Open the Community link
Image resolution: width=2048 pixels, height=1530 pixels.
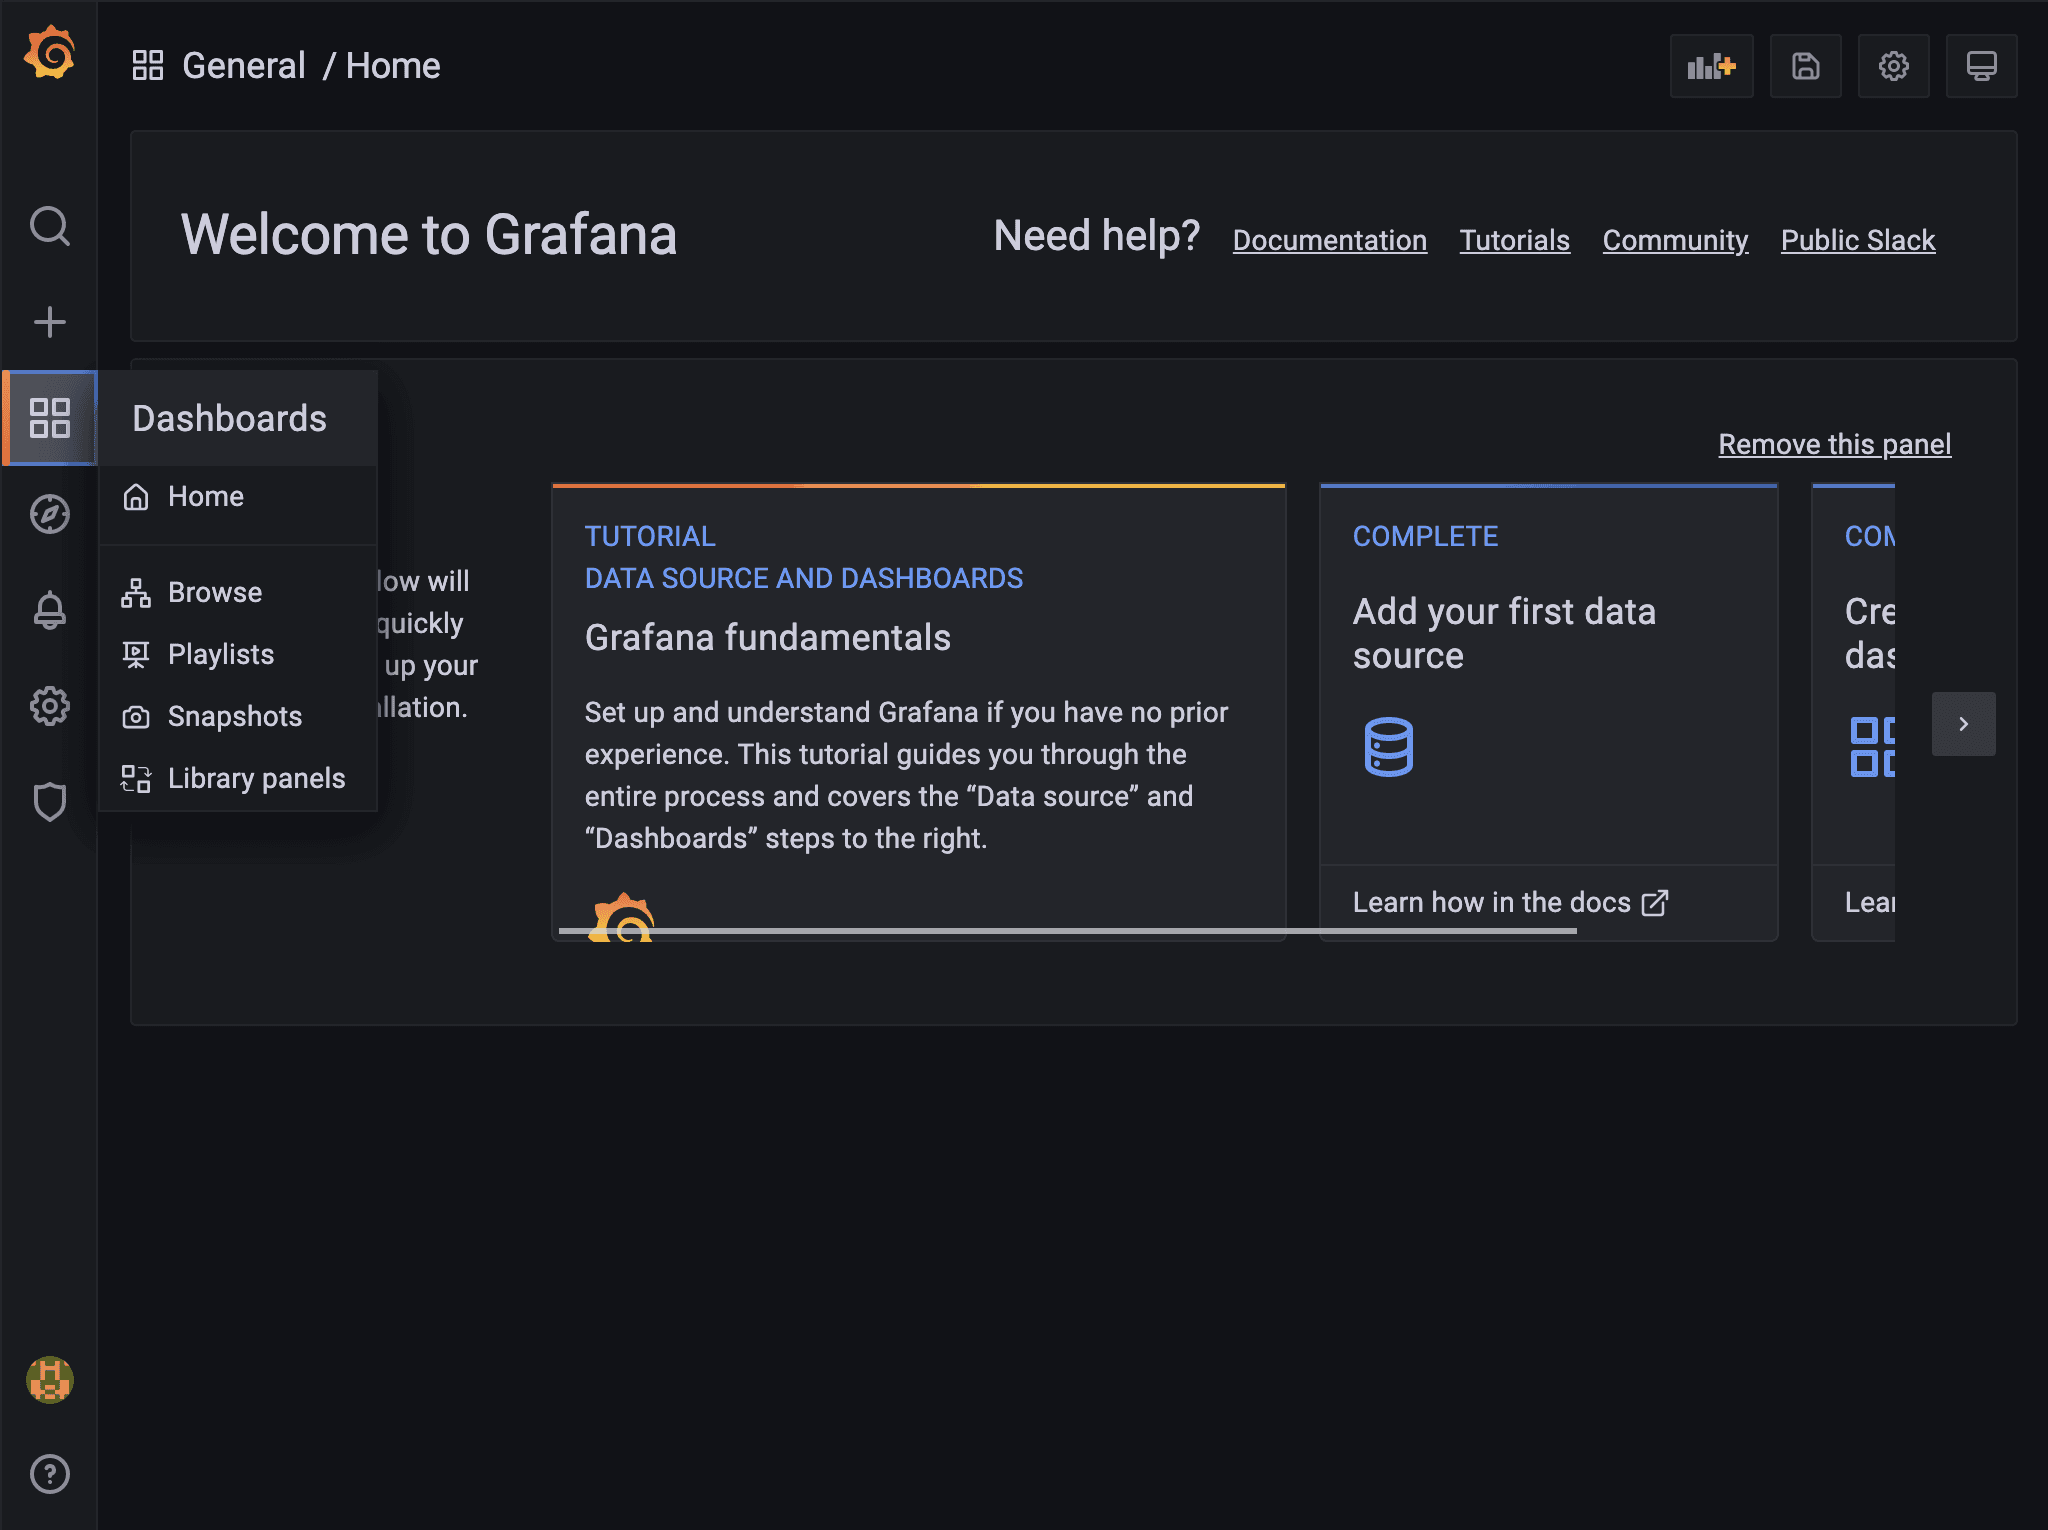[x=1675, y=240]
